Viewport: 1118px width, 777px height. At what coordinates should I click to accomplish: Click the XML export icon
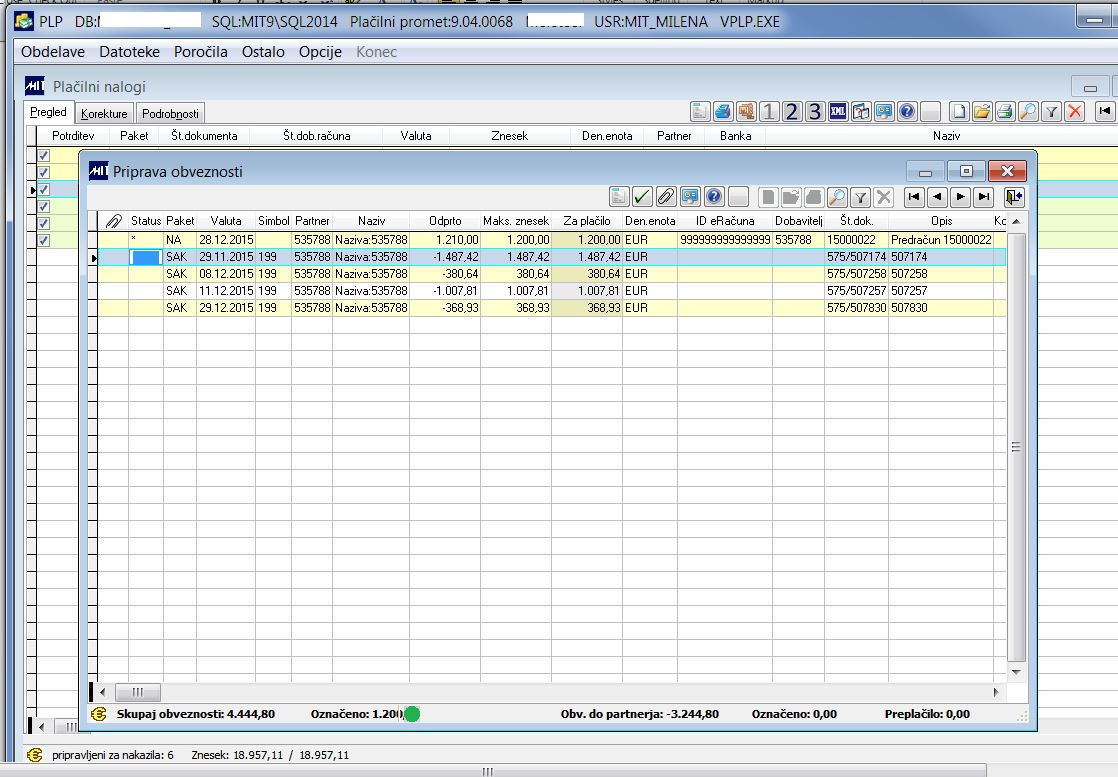tap(838, 111)
